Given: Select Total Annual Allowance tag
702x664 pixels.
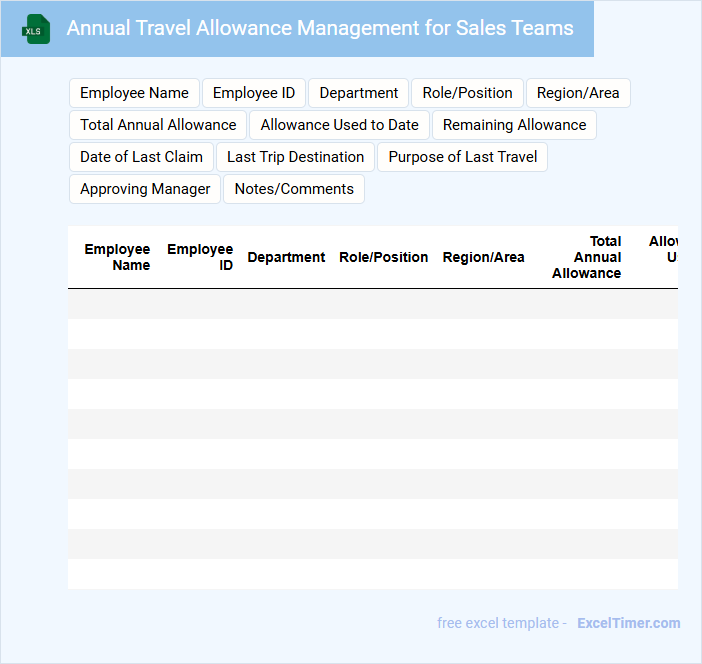Looking at the screenshot, I should 158,125.
